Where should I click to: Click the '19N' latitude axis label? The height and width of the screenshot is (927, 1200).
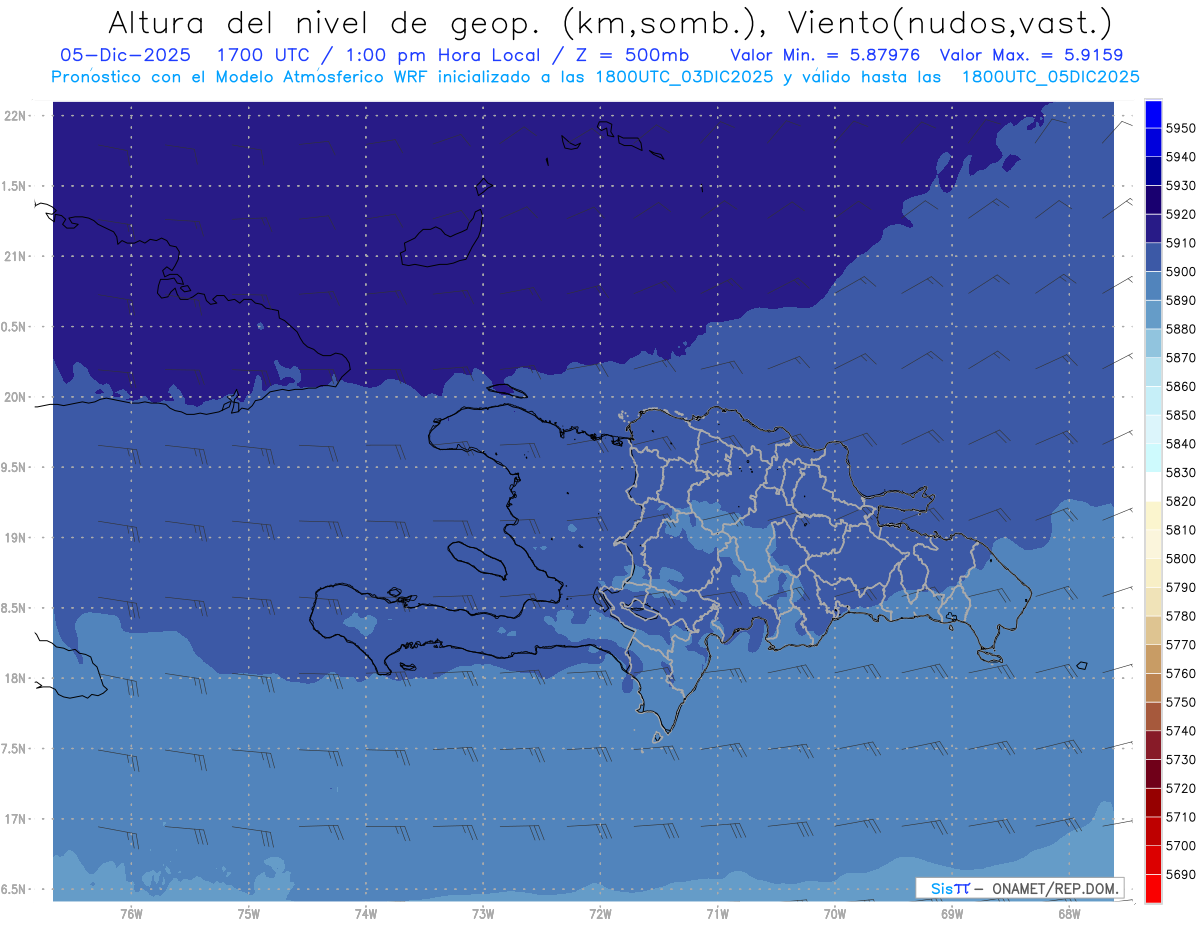point(14,538)
